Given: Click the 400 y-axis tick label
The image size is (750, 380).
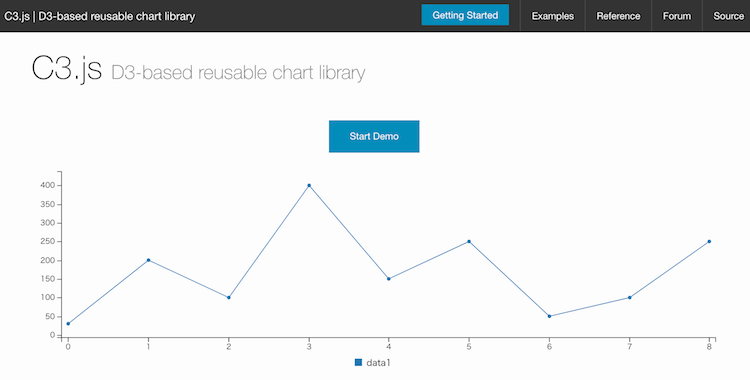Looking at the screenshot, I should (x=48, y=185).
